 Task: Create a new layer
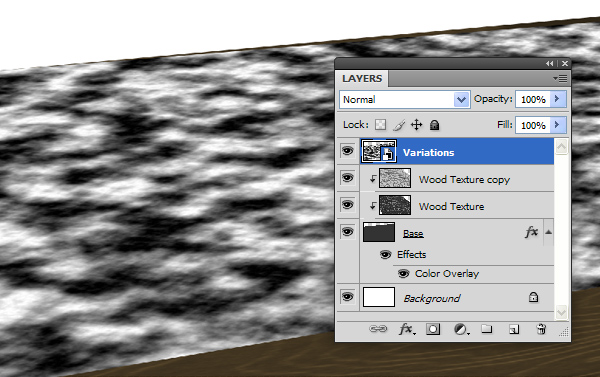514,329
